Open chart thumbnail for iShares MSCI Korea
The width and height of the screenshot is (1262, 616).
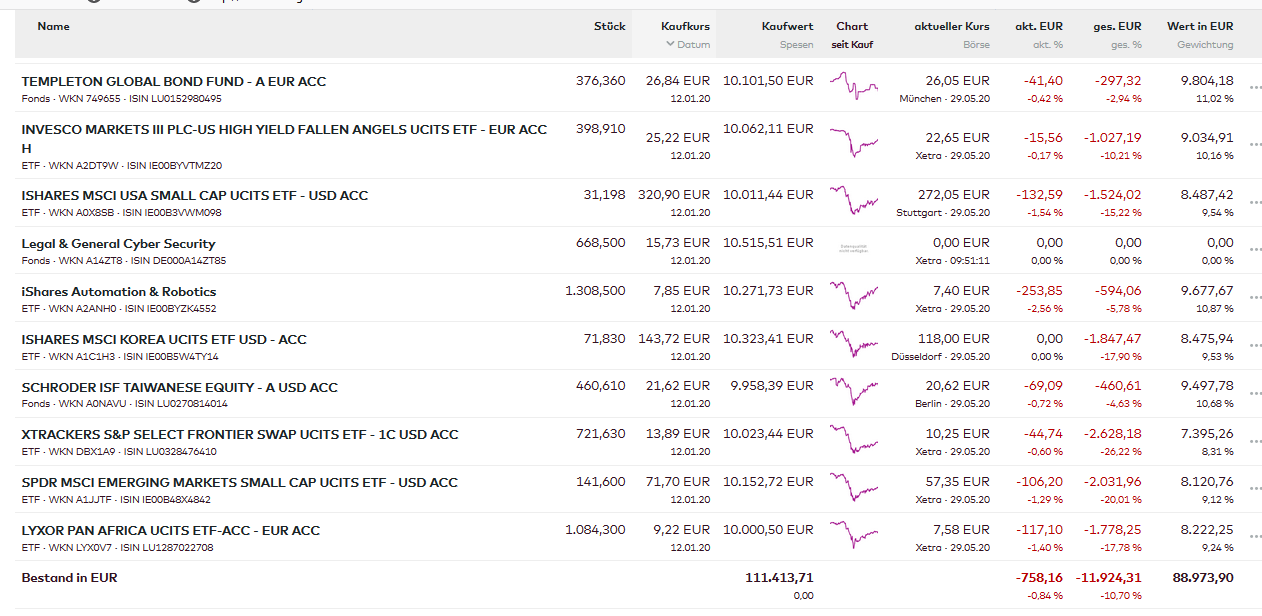(853, 344)
